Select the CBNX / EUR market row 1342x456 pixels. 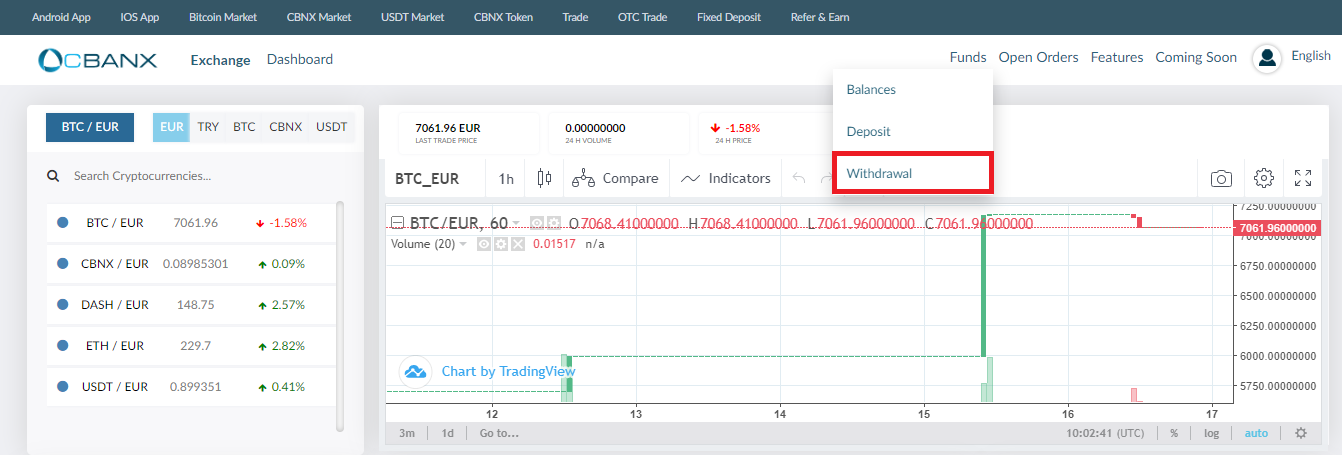click(189, 264)
